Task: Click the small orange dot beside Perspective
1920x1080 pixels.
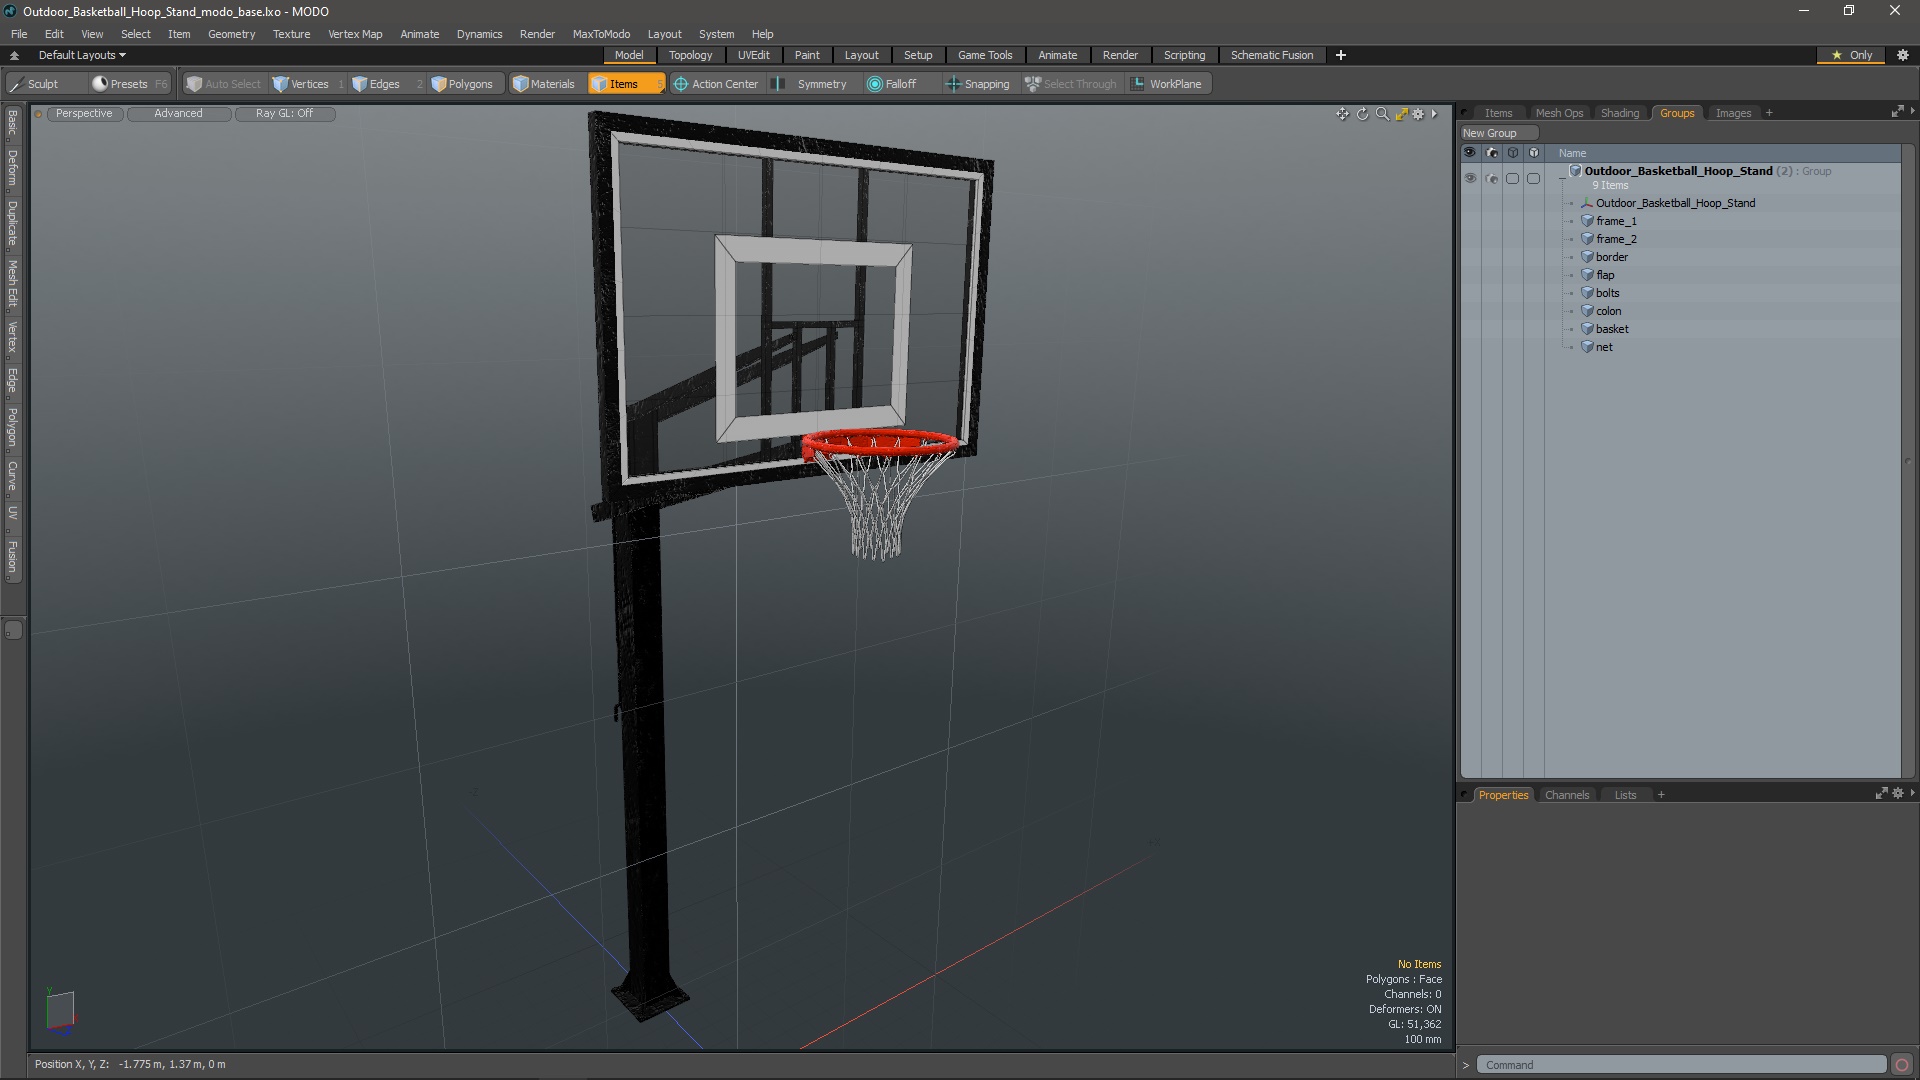Action: click(39, 114)
